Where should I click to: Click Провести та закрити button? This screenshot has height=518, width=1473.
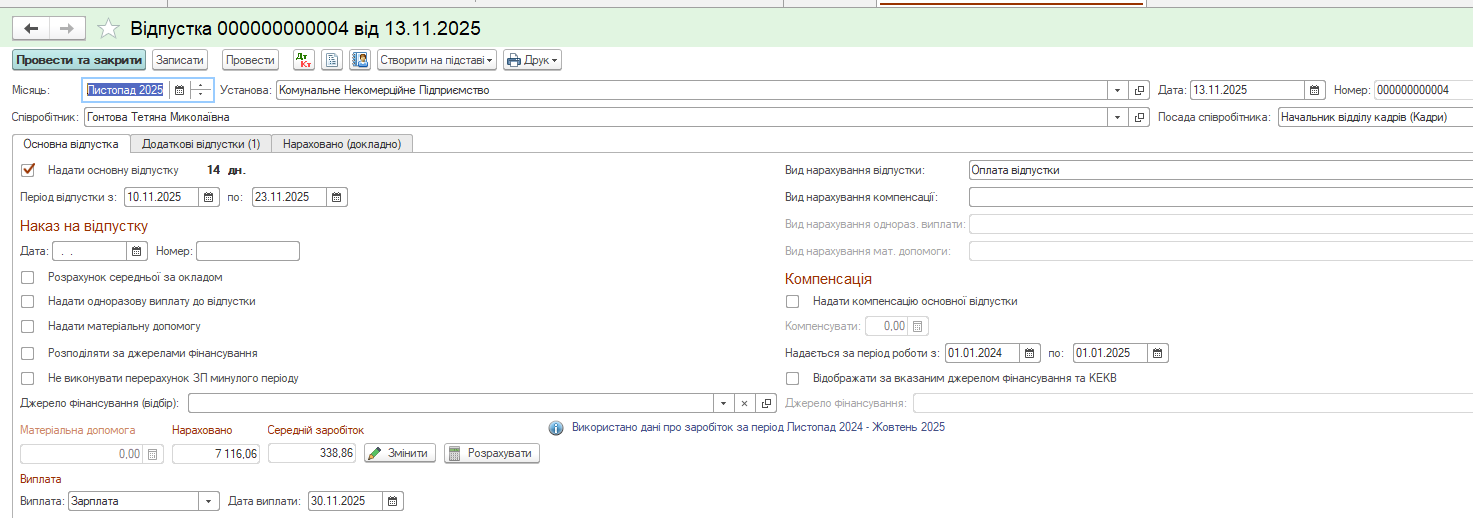pyautogui.click(x=79, y=60)
